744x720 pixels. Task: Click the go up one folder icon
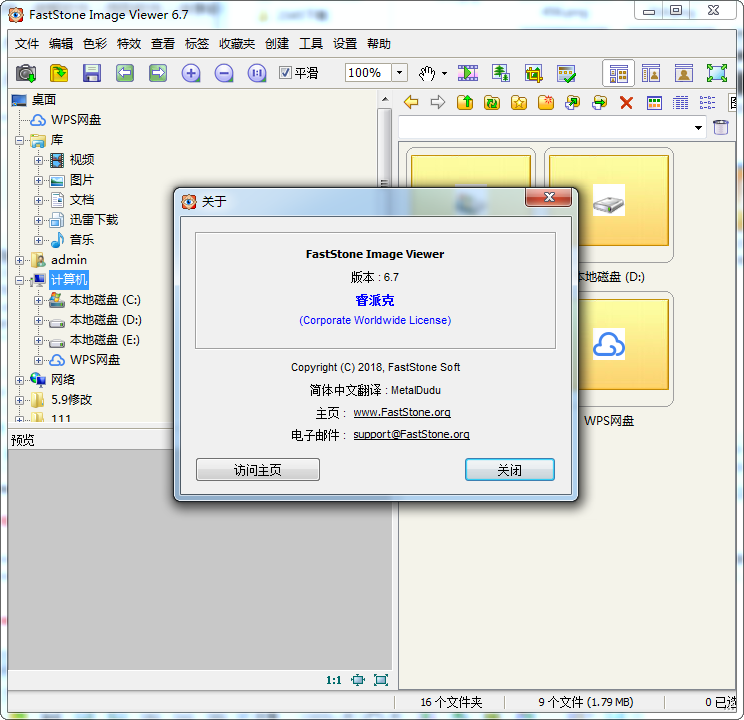click(x=465, y=102)
